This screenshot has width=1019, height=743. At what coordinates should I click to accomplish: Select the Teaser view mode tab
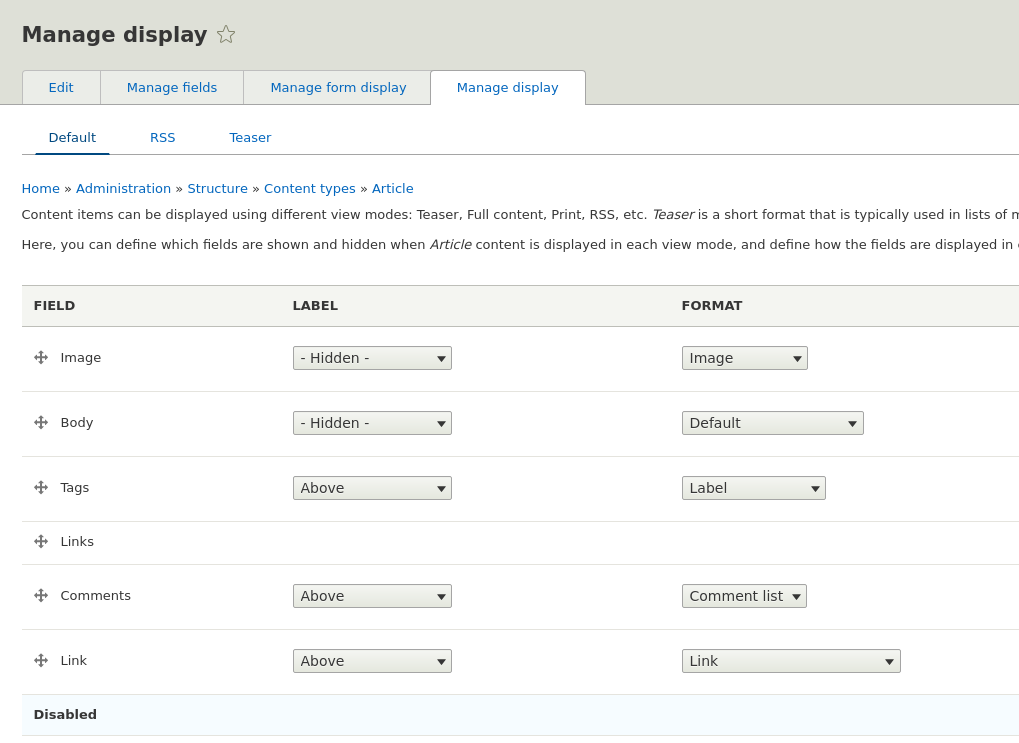pyautogui.click(x=250, y=138)
